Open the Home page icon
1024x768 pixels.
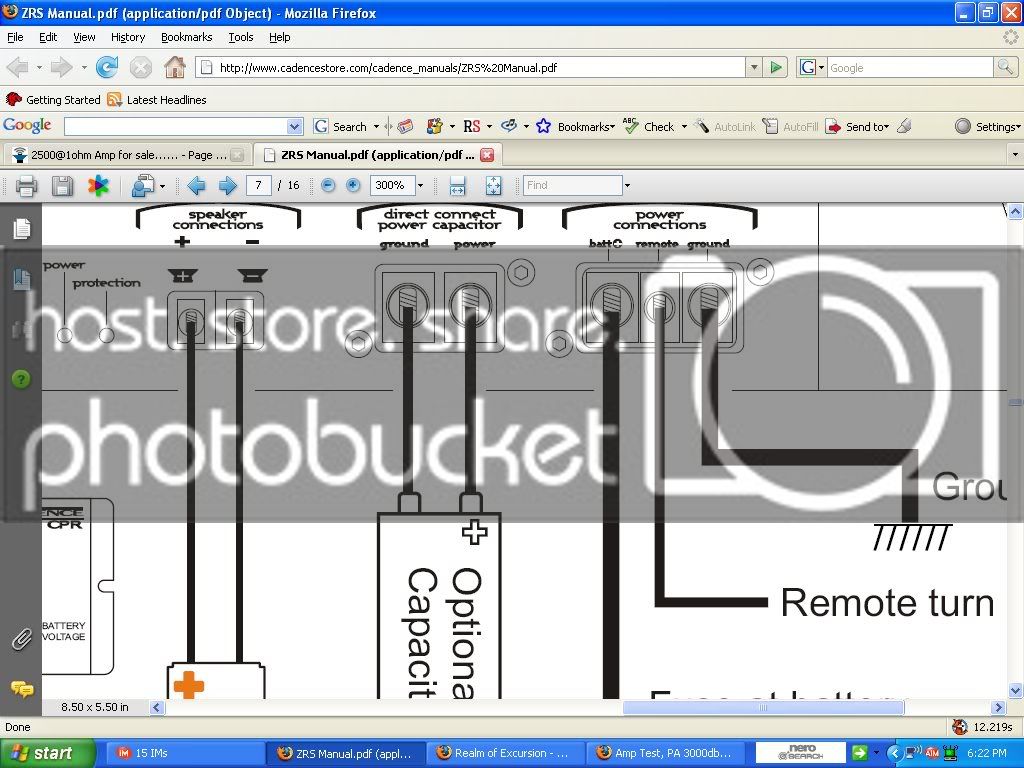(174, 67)
